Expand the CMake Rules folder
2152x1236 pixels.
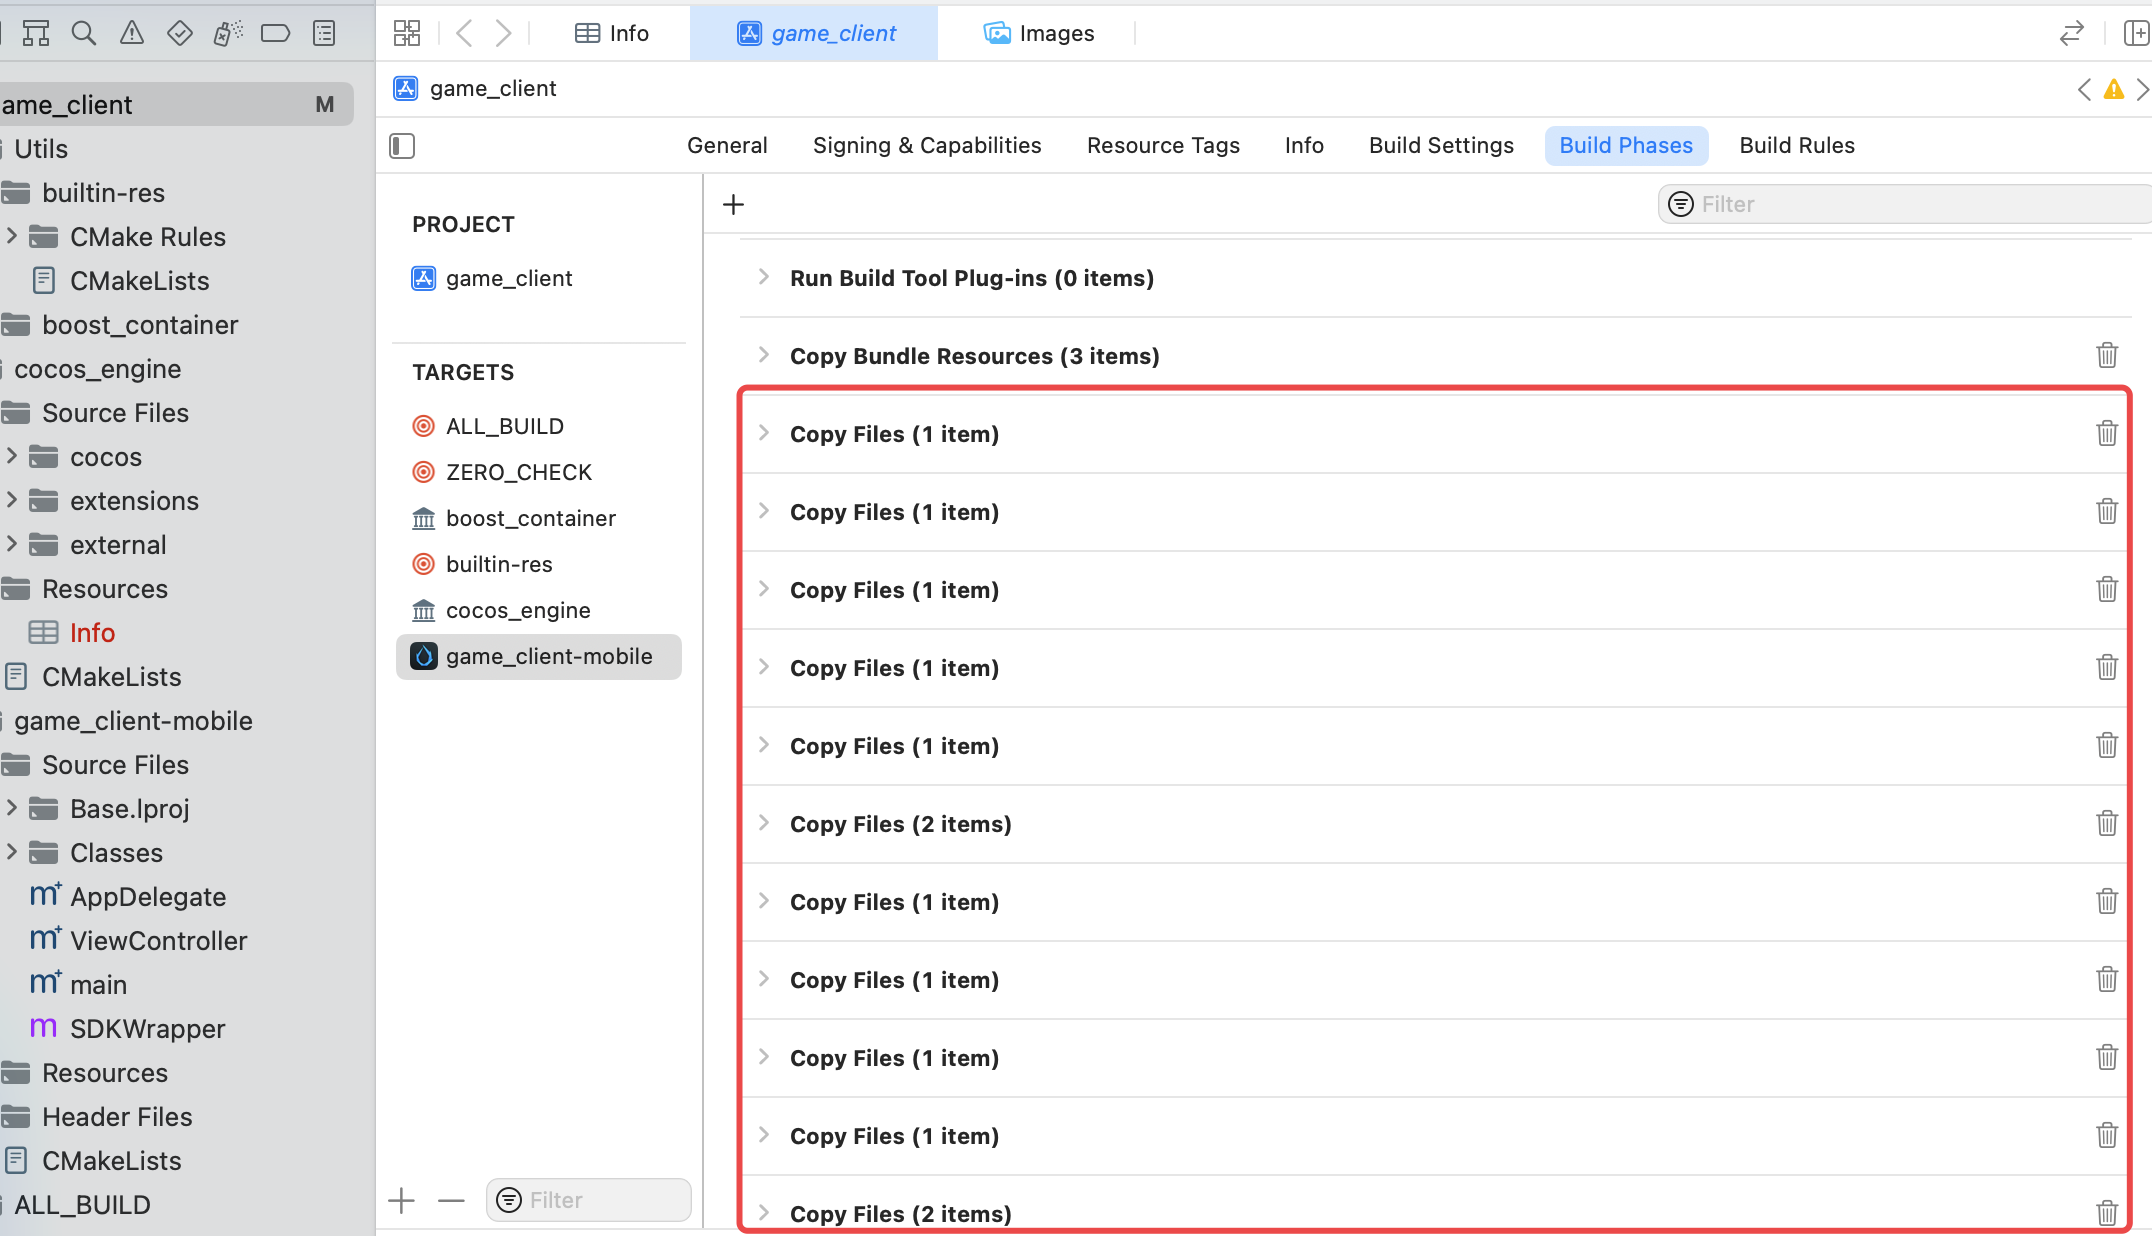[x=12, y=236]
